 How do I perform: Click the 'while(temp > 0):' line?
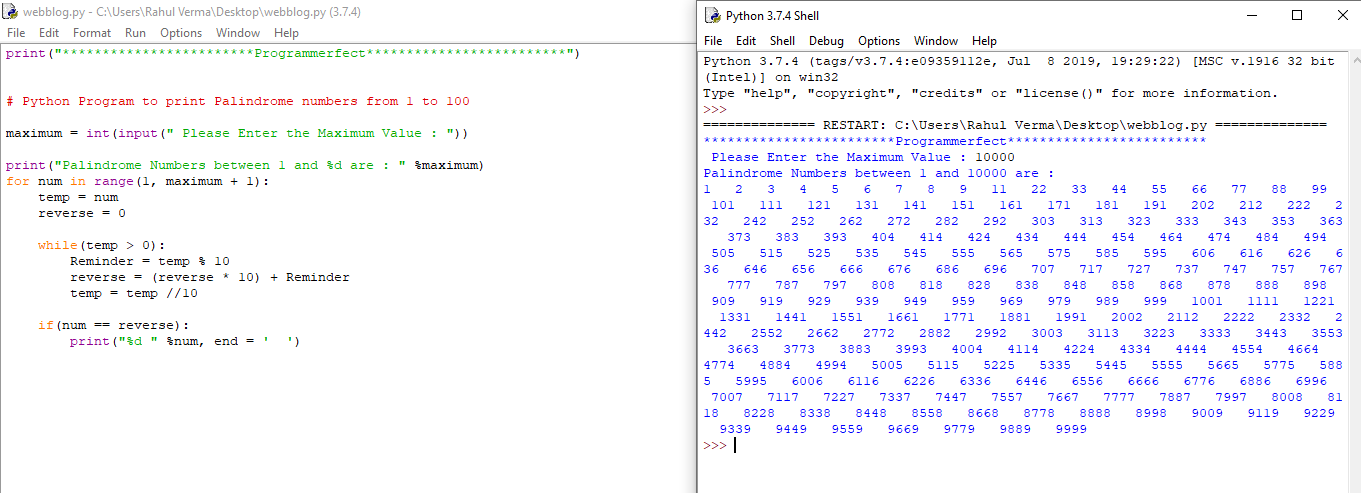pyautogui.click(x=101, y=245)
